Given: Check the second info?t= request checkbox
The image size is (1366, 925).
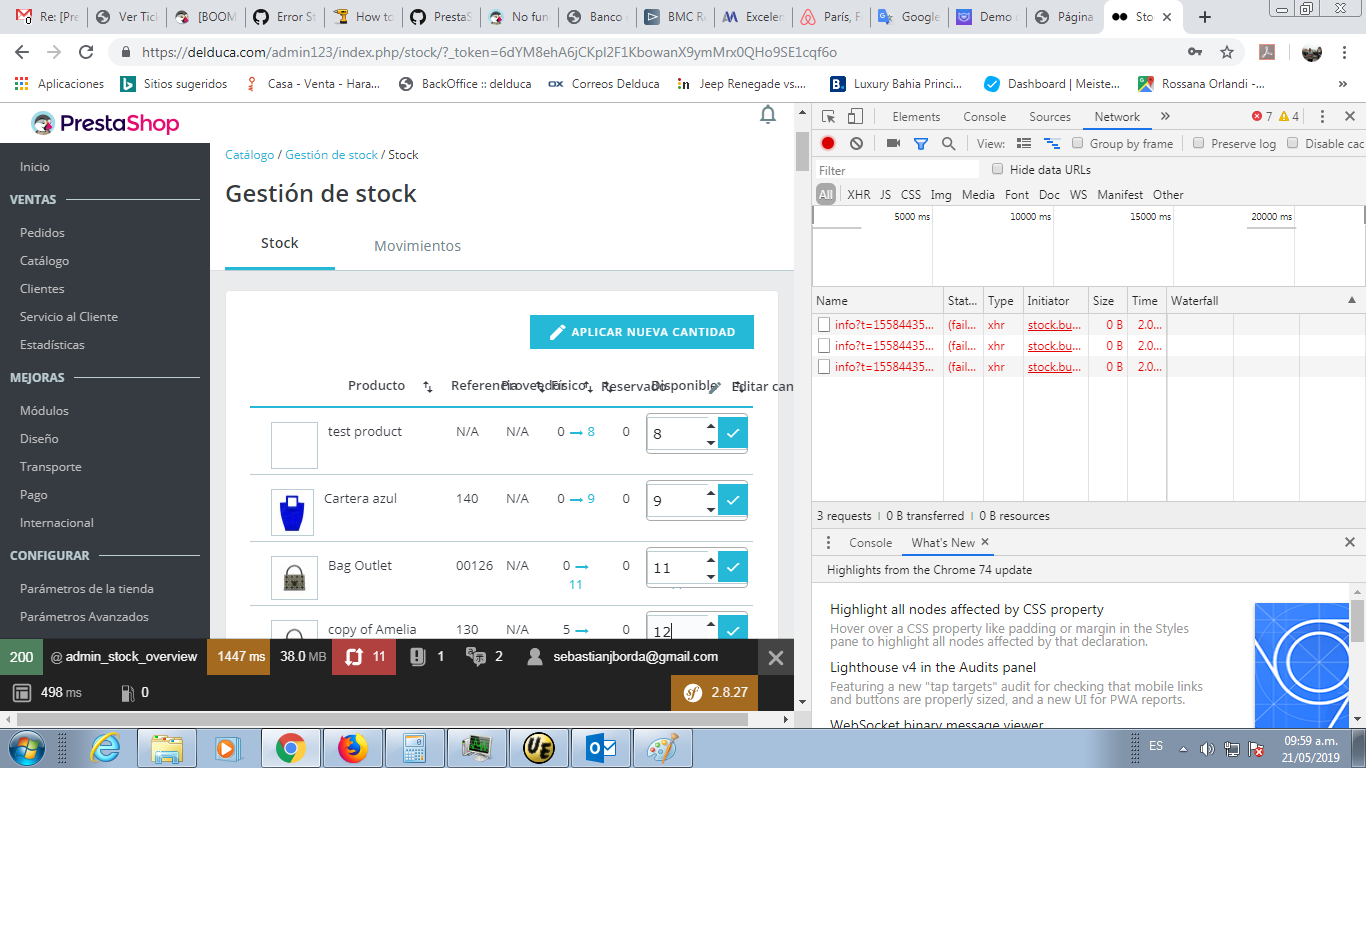Looking at the screenshot, I should click(x=824, y=345).
